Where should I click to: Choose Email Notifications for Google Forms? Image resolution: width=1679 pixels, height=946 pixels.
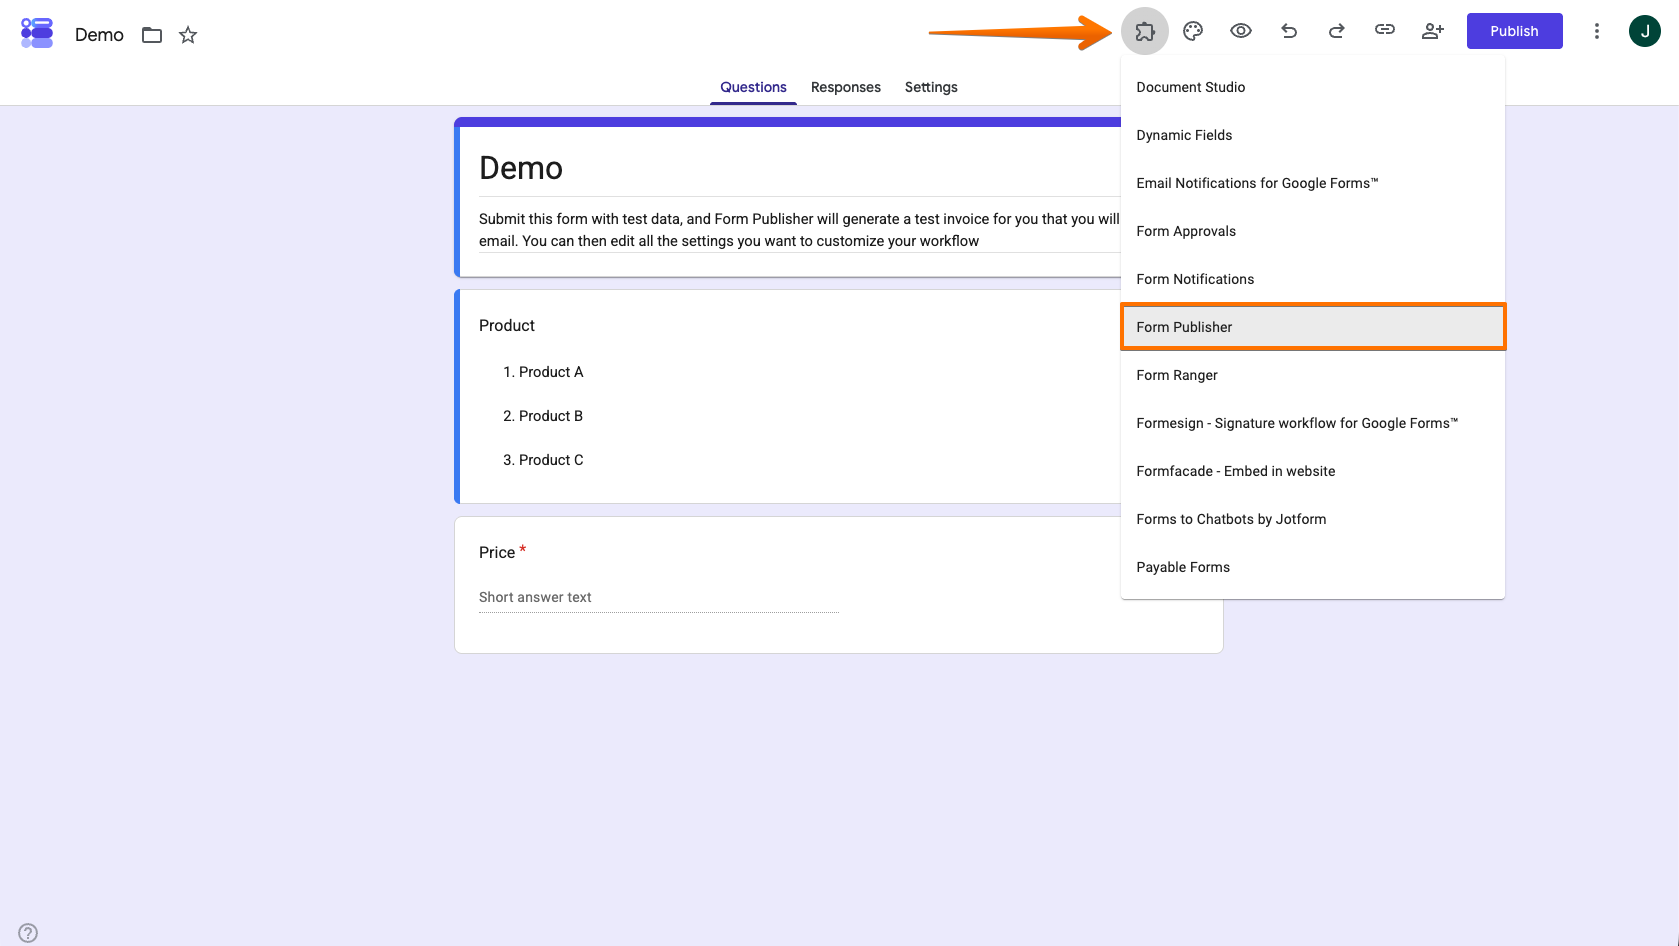pos(1313,183)
